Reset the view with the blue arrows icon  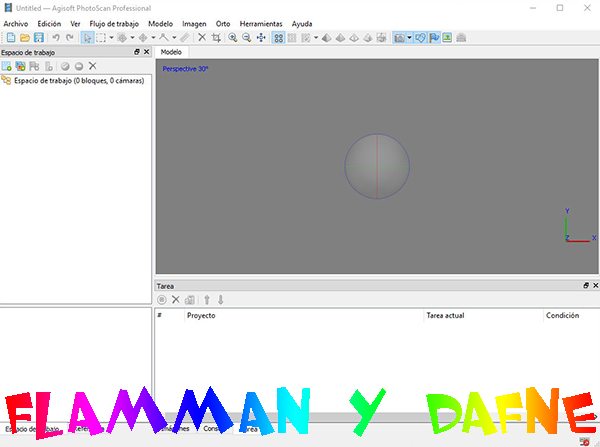(261, 38)
